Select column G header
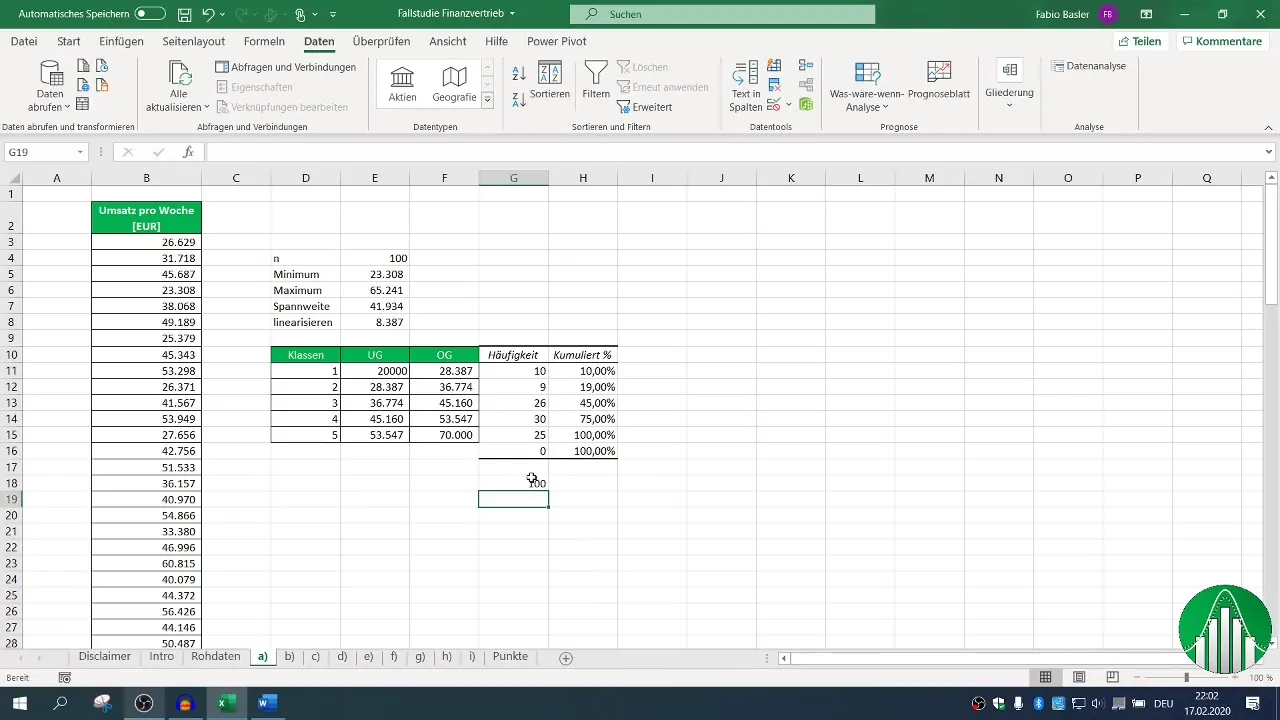Viewport: 1280px width, 720px height. [x=513, y=178]
